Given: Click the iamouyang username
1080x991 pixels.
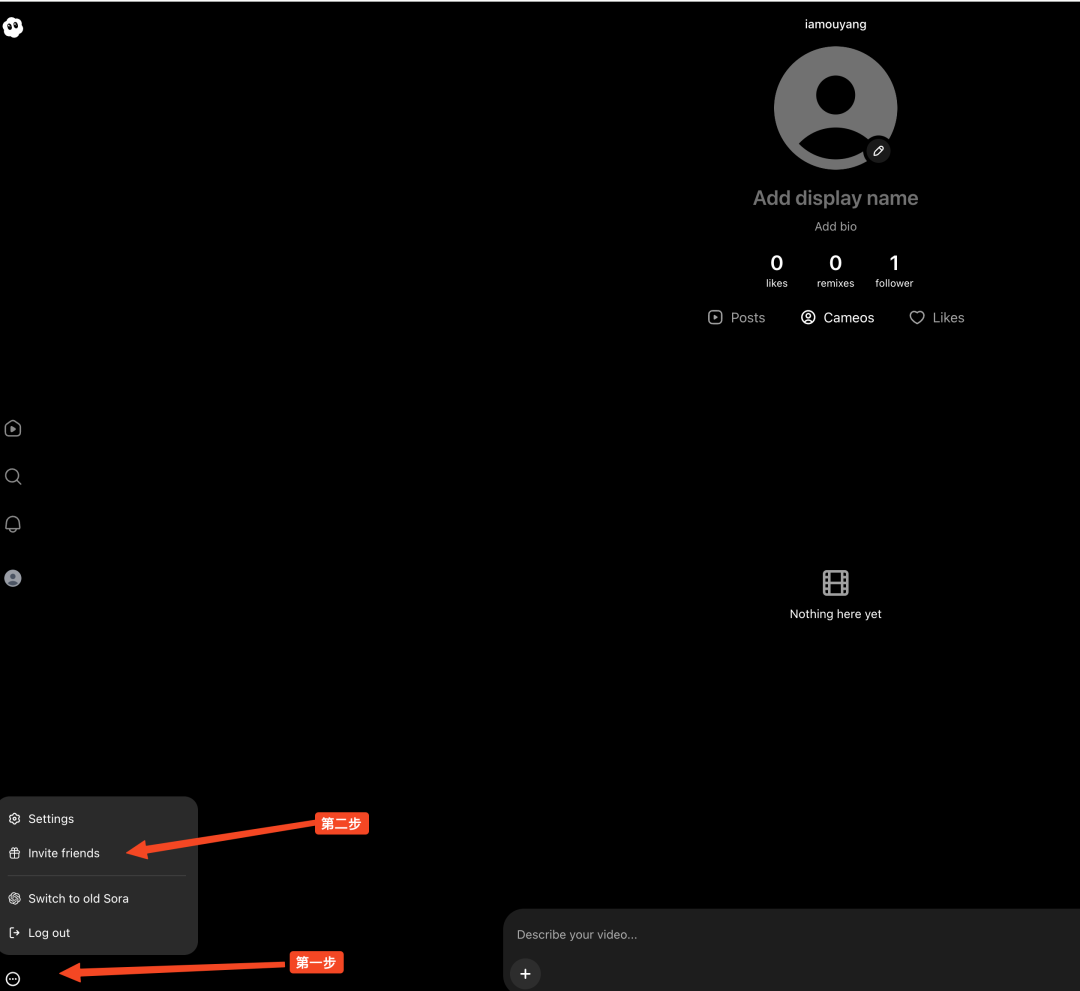Looking at the screenshot, I should pos(835,24).
